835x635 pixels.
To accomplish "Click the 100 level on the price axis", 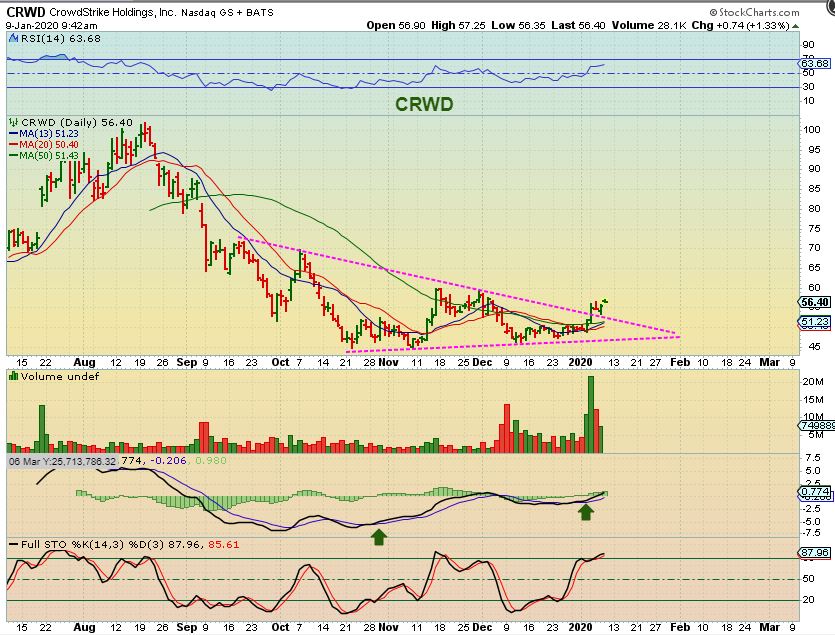I will (812, 129).
